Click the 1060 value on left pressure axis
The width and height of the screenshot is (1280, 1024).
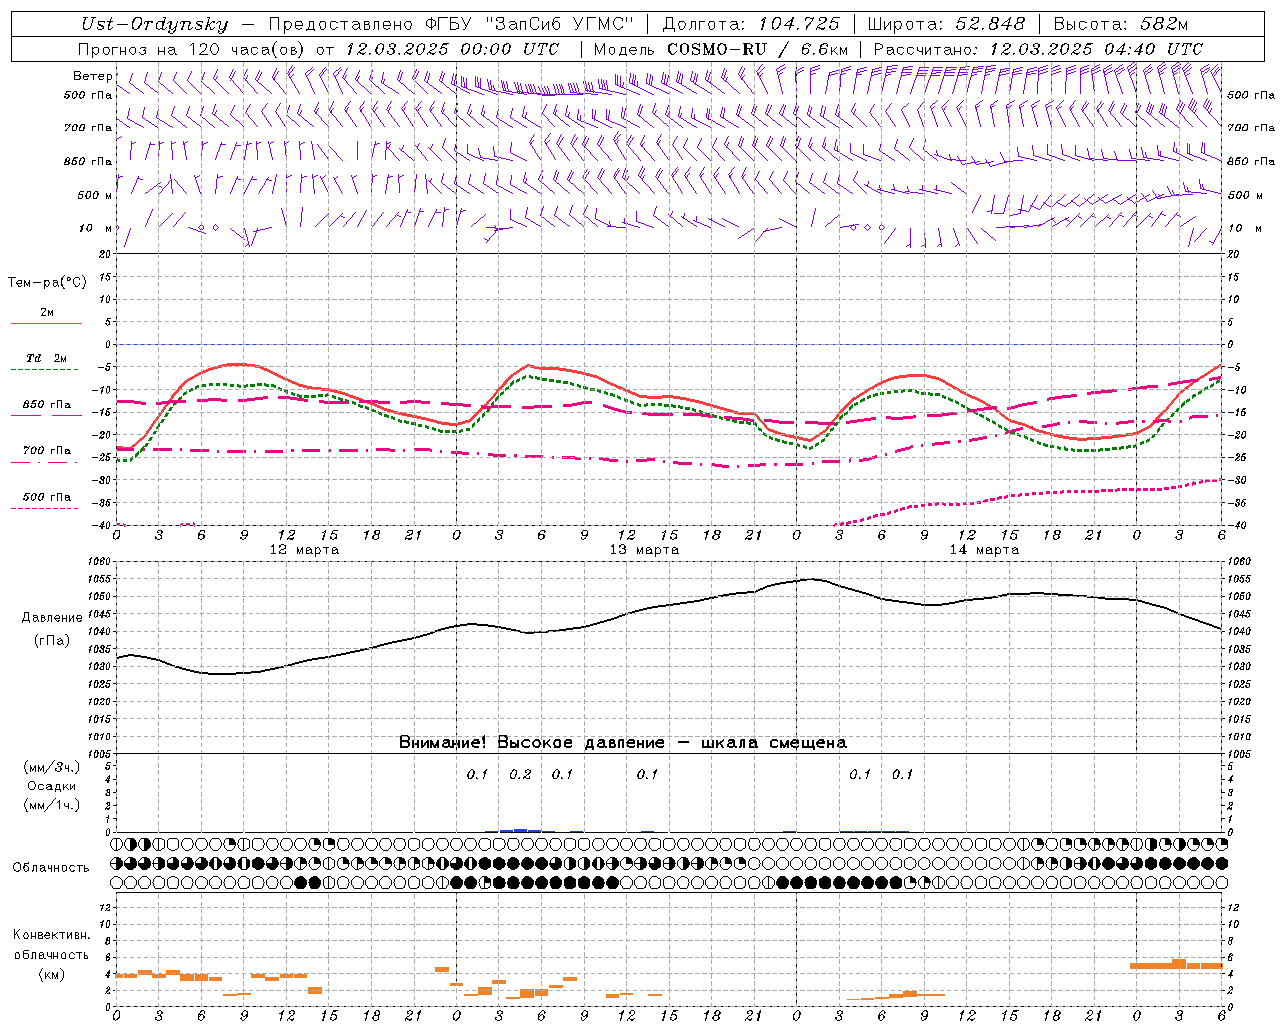101,562
